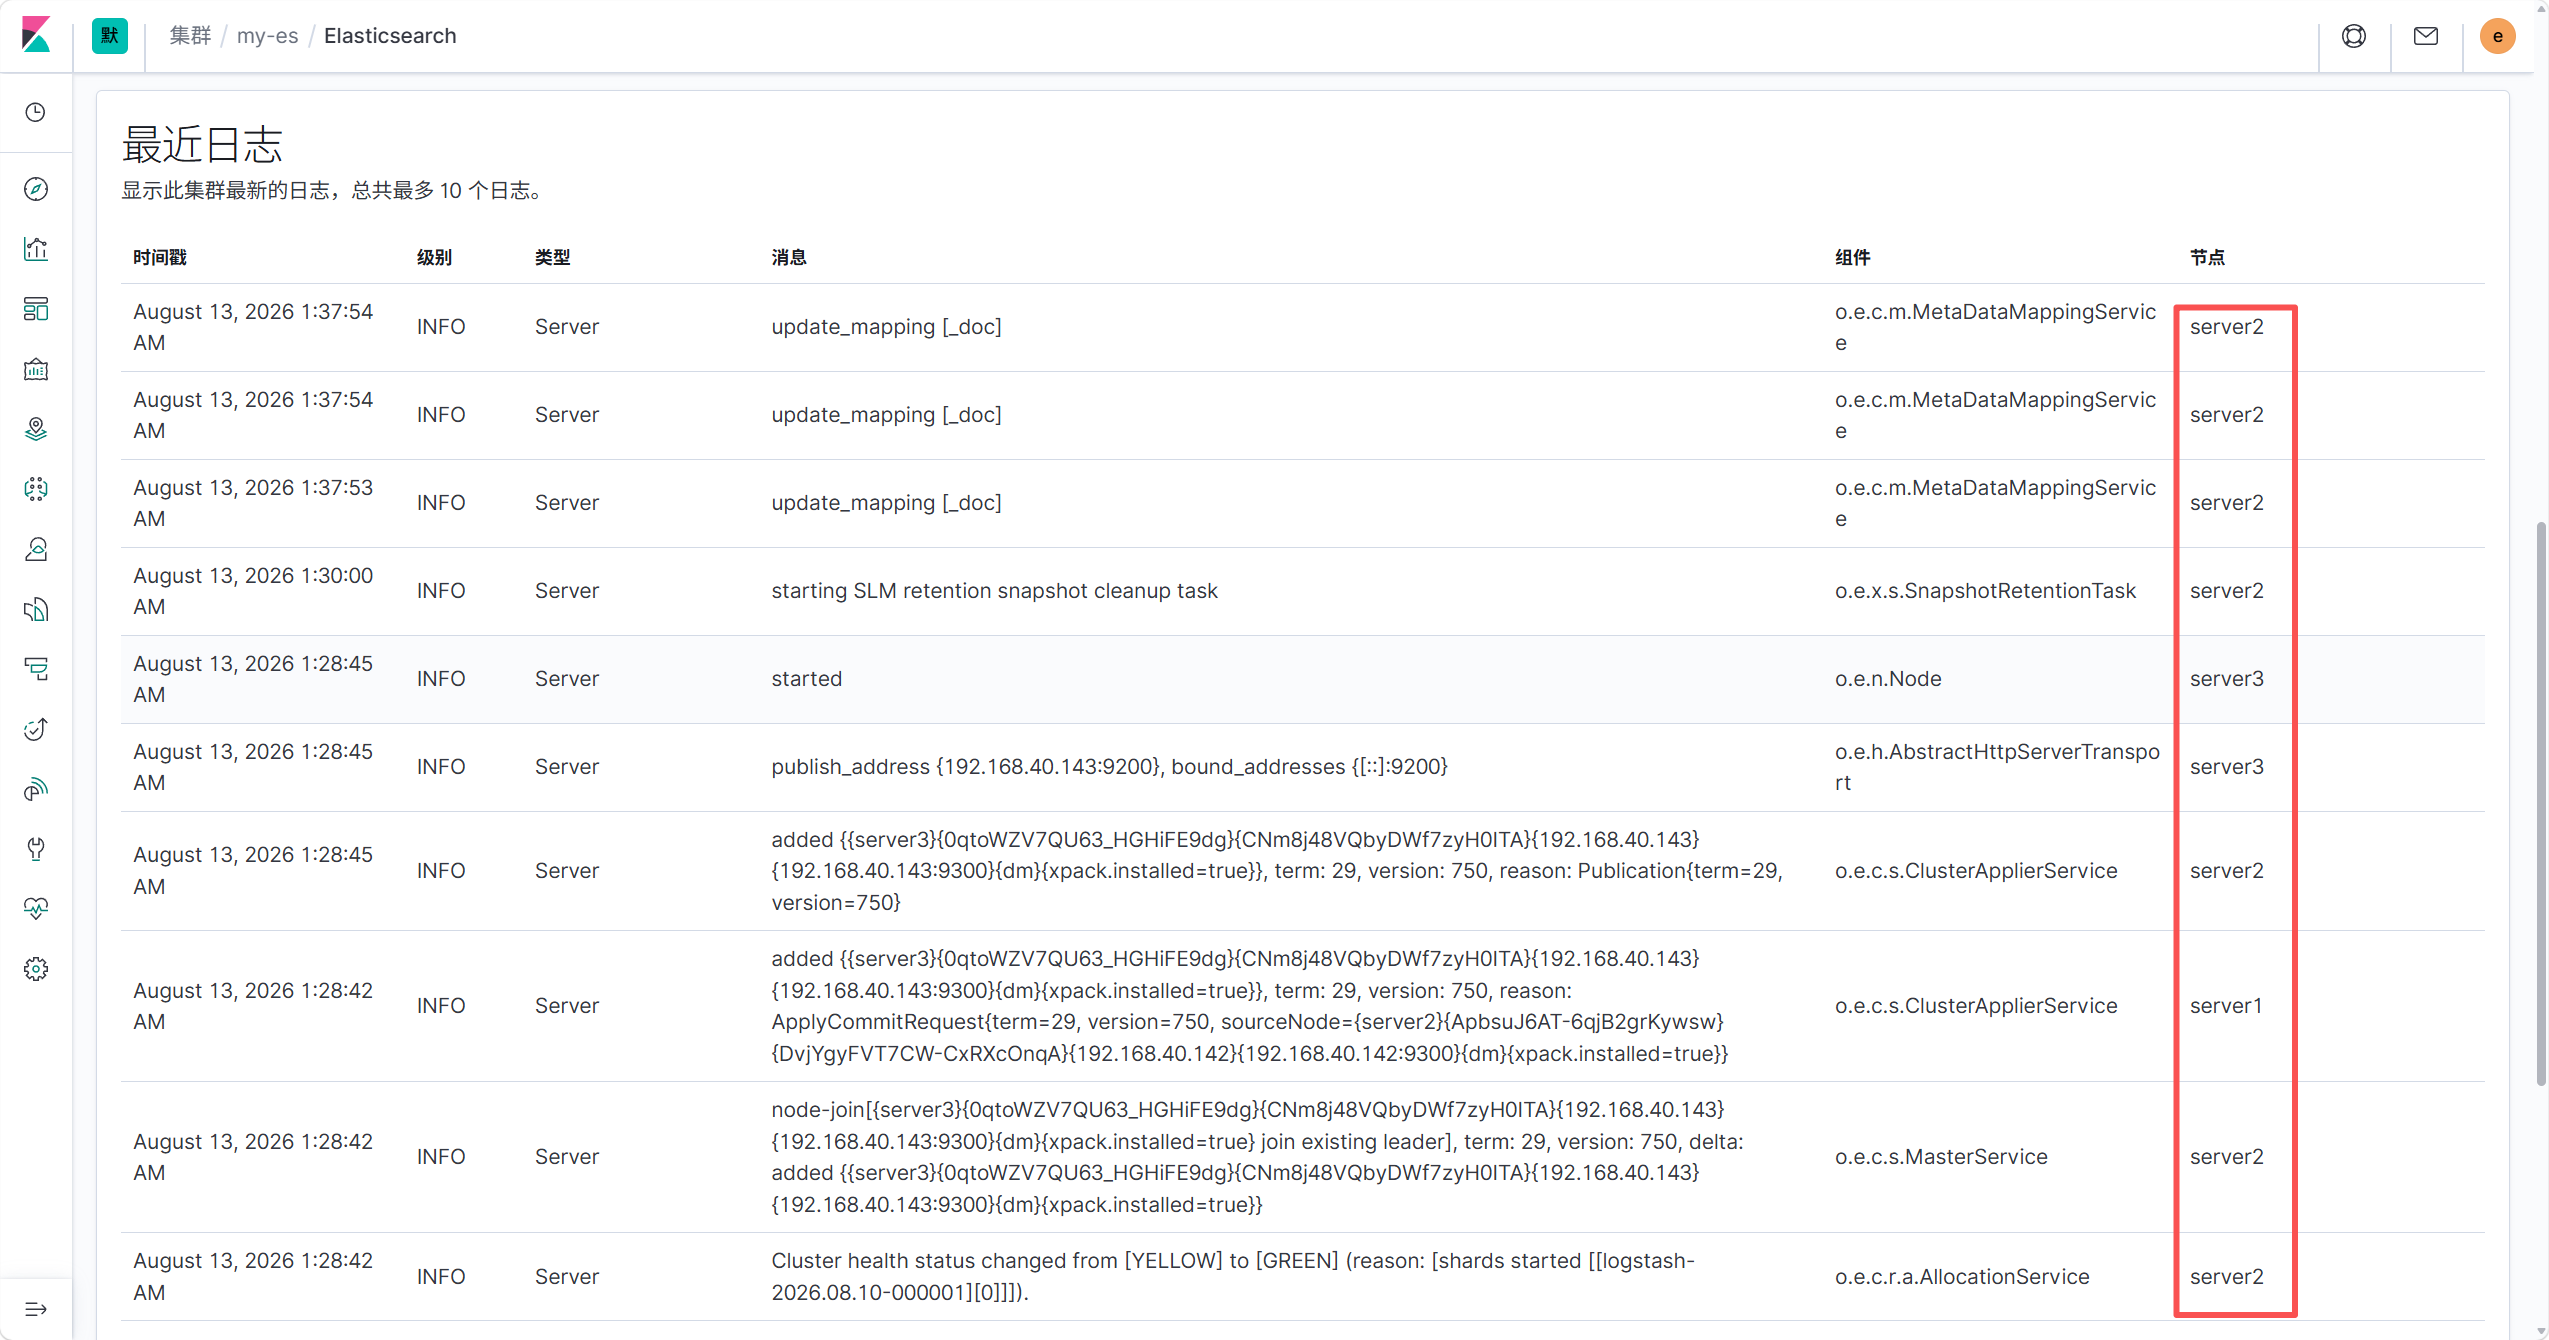
Task: Select o.e.n.Node component cell
Action: 1888,679
